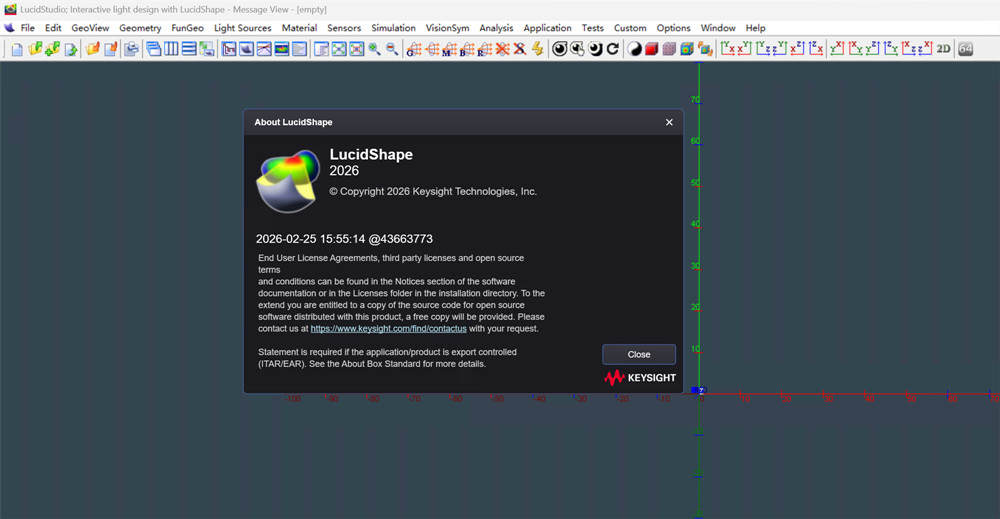Open the Material menu
Image resolution: width=1000 pixels, height=519 pixels.
coord(299,28)
